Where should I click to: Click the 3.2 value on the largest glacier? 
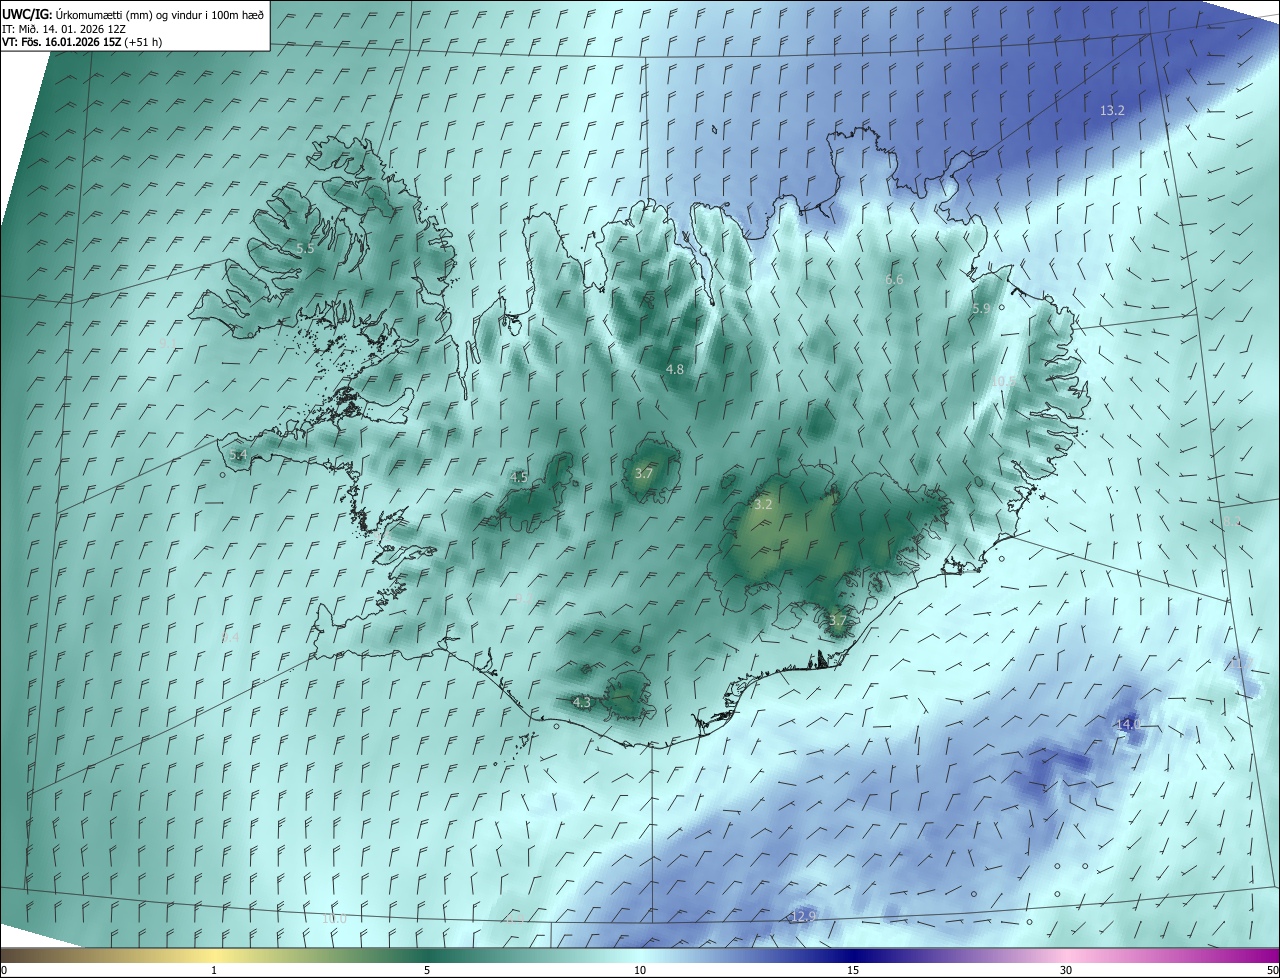pos(763,505)
